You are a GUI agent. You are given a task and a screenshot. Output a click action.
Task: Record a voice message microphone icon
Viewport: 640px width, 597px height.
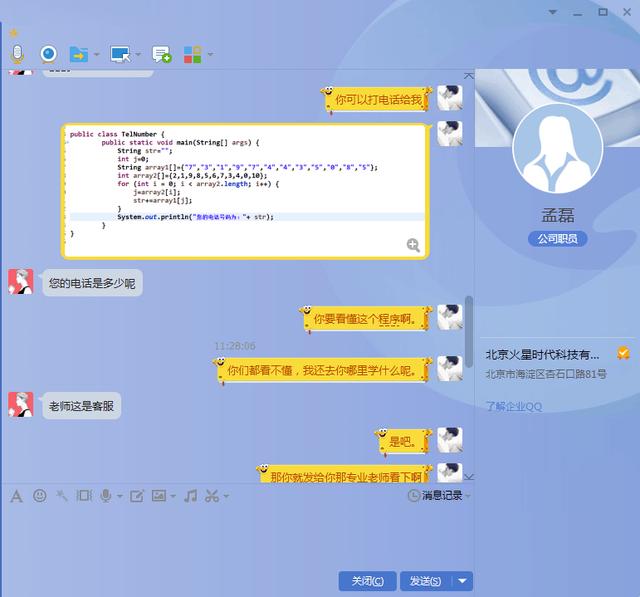click(x=106, y=496)
